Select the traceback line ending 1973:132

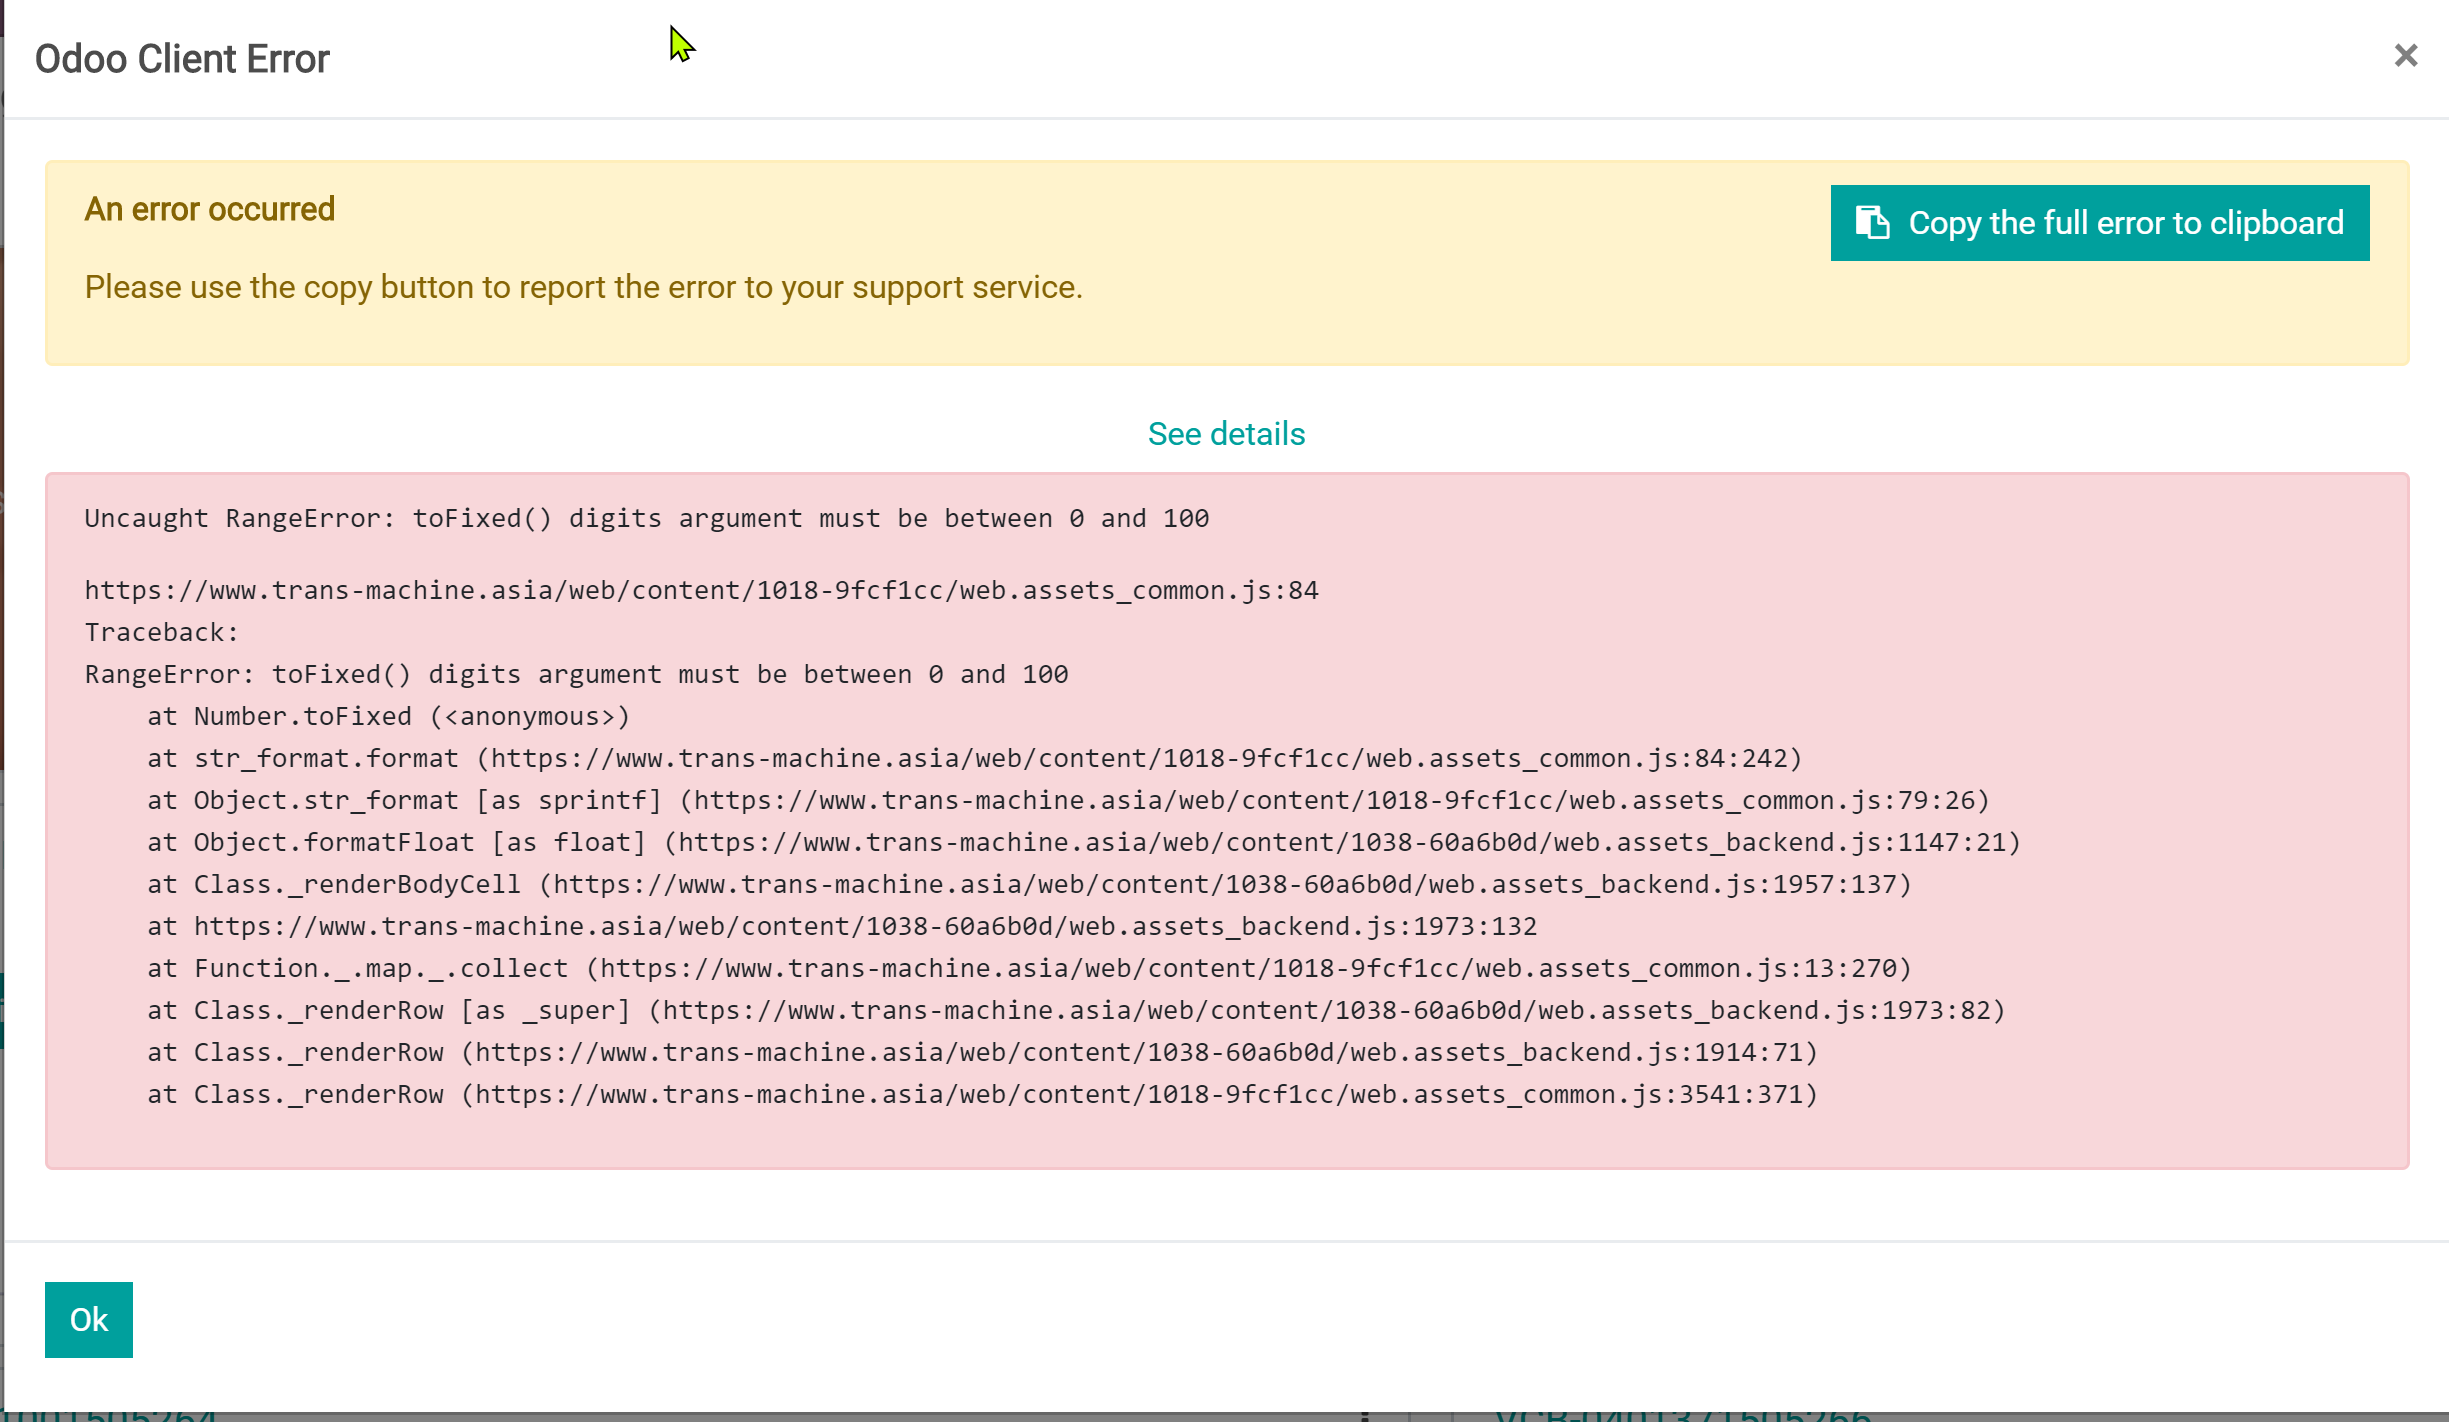click(842, 926)
